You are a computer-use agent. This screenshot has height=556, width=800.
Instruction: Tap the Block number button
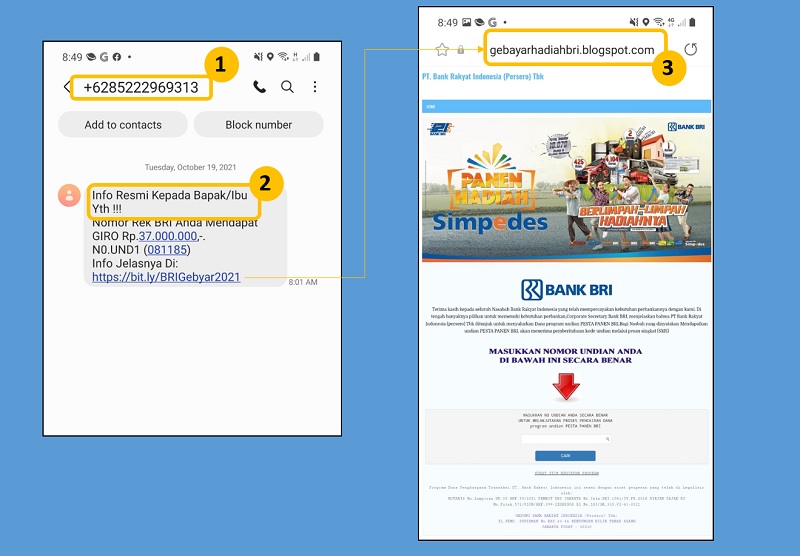tap(259, 124)
